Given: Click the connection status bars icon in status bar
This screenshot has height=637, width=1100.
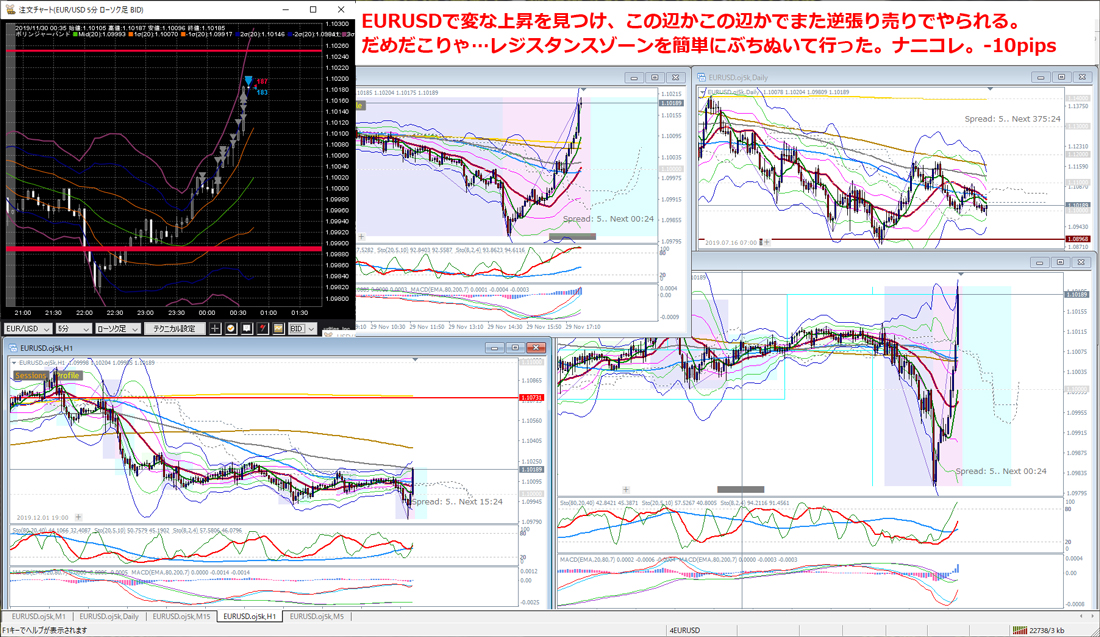Looking at the screenshot, I should point(1019,630).
